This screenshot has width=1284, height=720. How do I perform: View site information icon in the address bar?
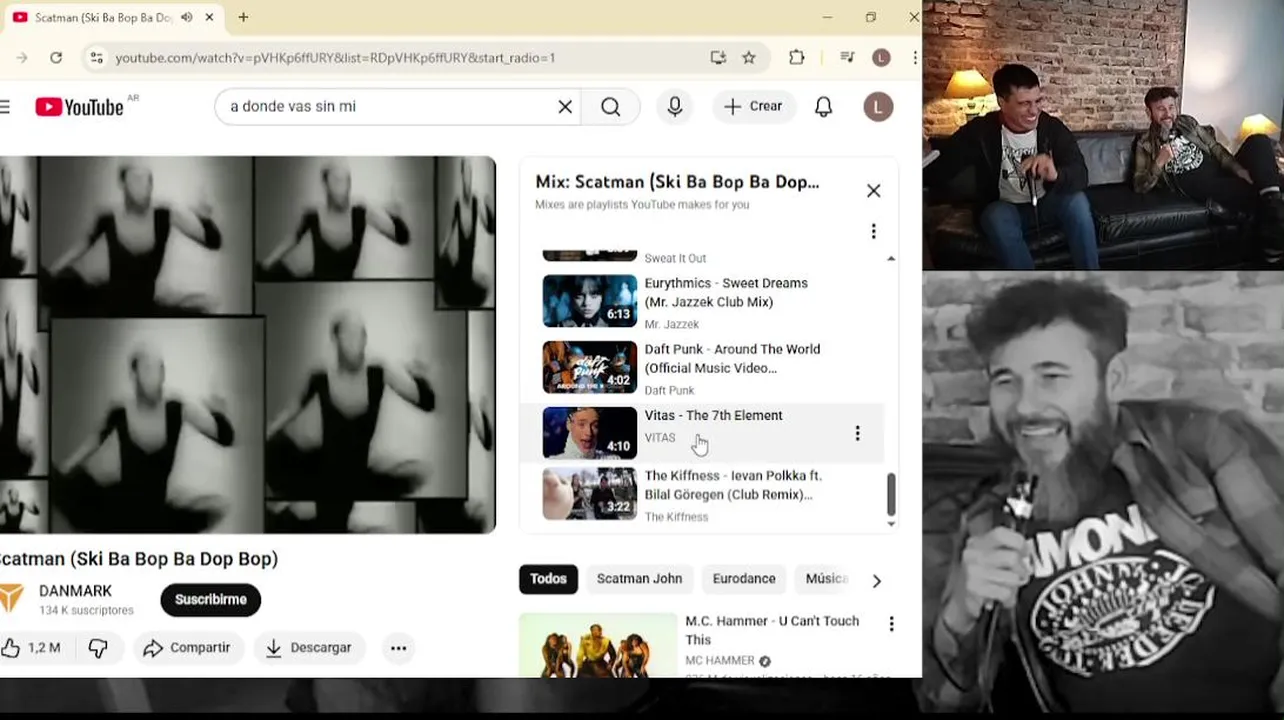pos(94,58)
